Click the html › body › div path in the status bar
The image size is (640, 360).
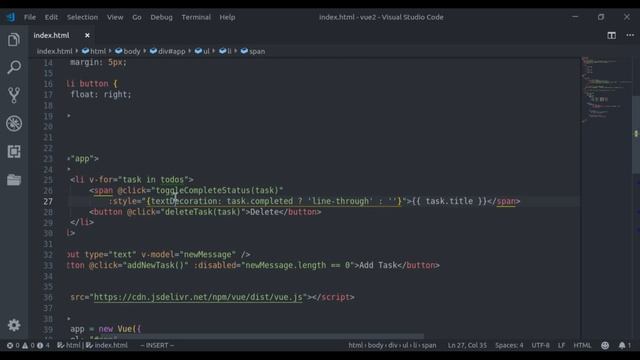[x=392, y=345]
